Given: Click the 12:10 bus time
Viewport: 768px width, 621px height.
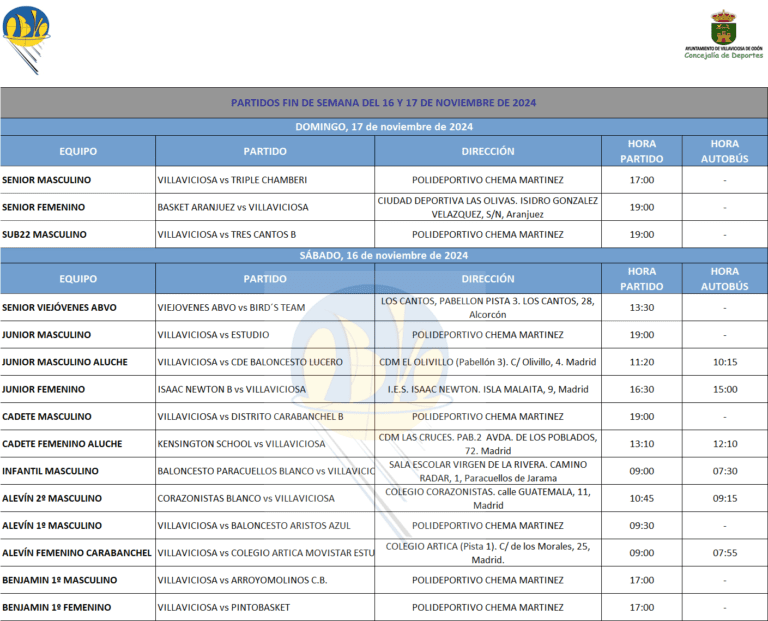Looking at the screenshot, I should point(725,444).
